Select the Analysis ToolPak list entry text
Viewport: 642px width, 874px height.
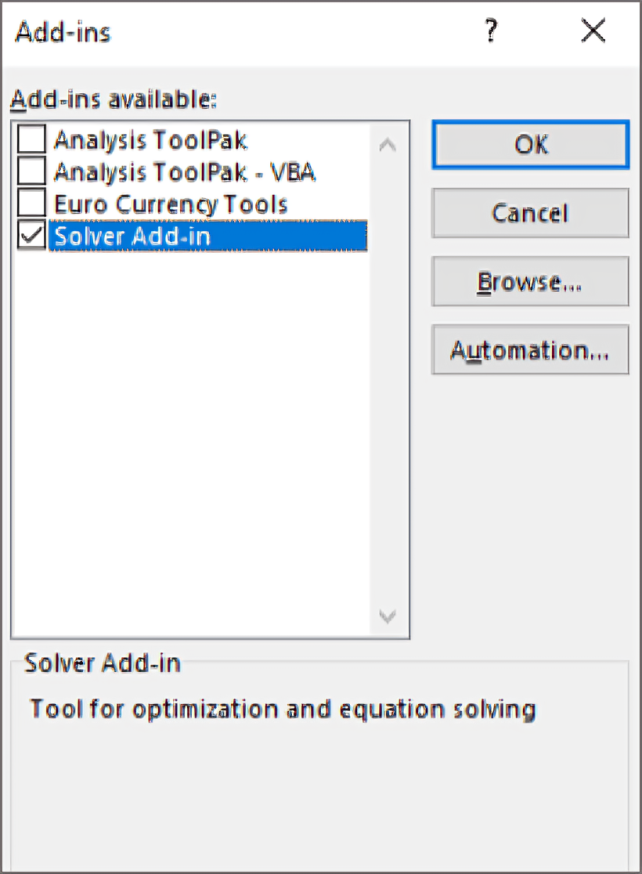(150, 140)
